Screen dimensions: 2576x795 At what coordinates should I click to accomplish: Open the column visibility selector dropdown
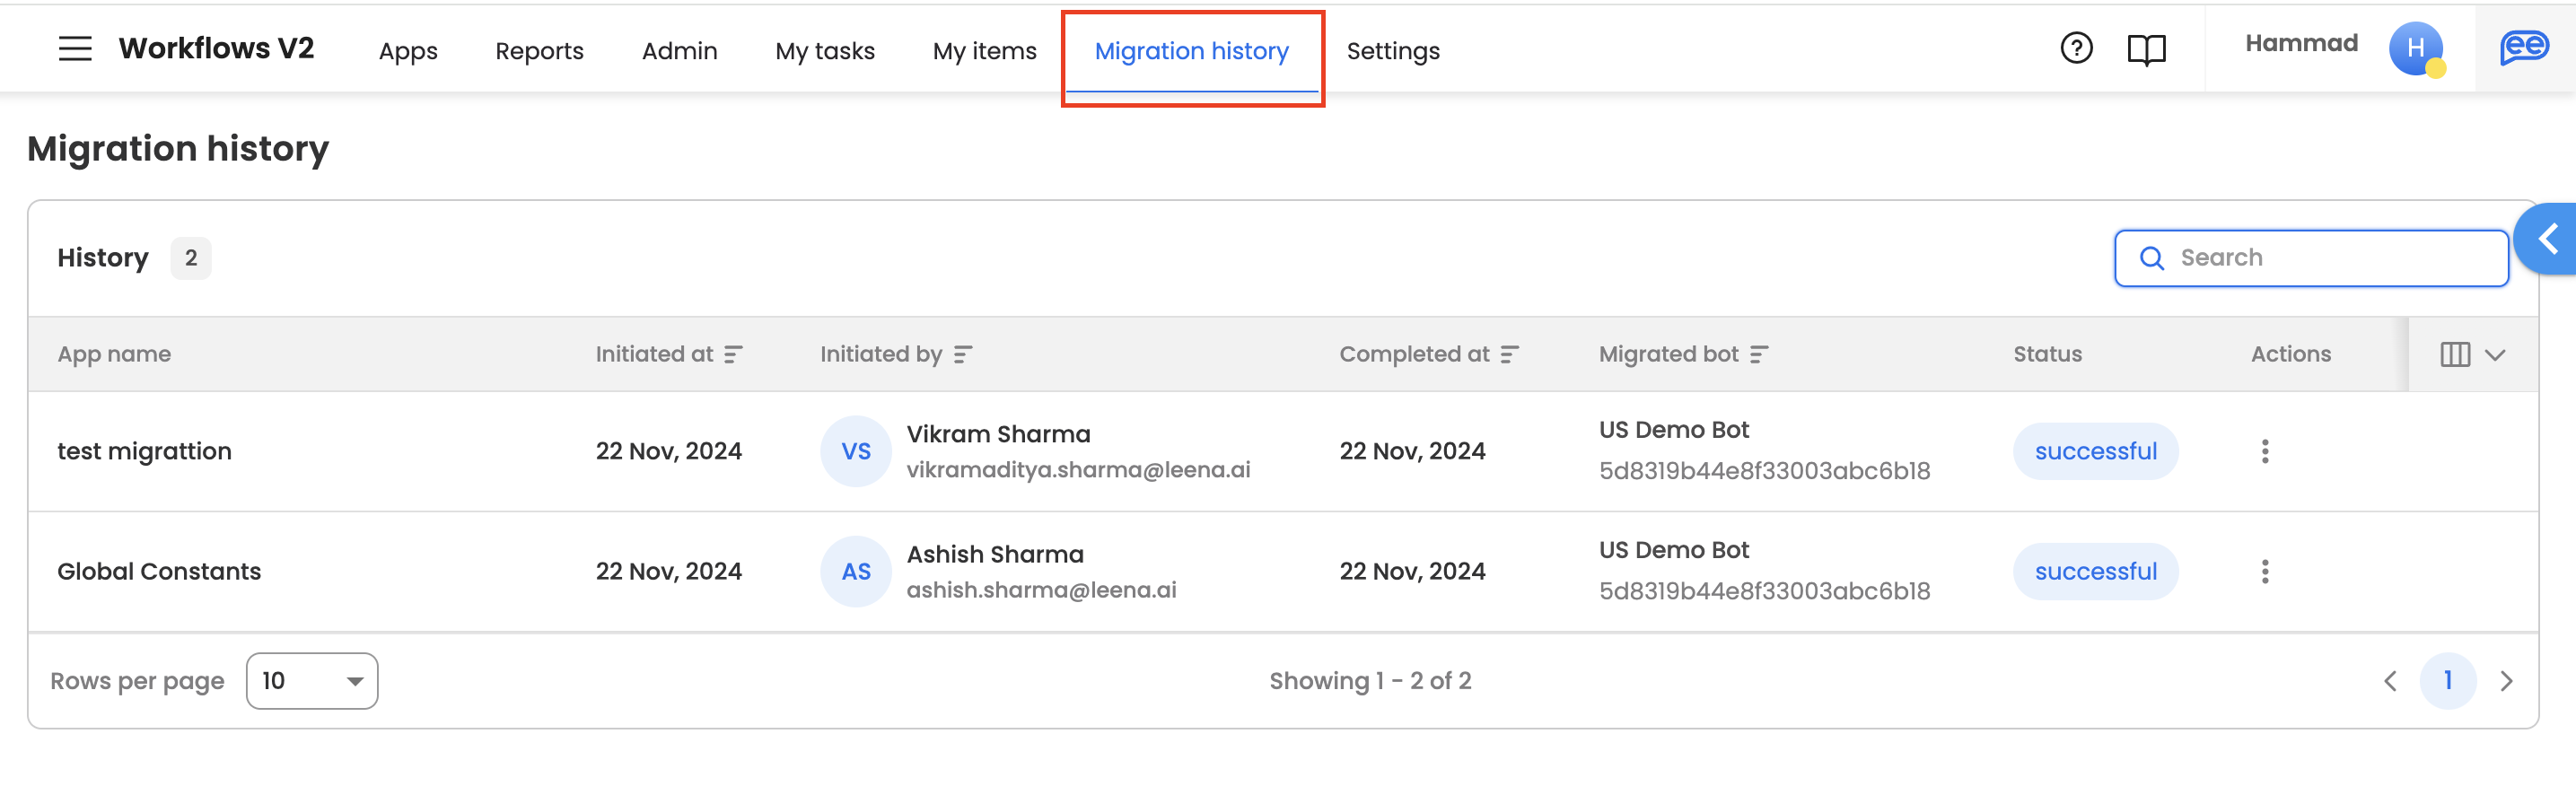tap(2472, 354)
